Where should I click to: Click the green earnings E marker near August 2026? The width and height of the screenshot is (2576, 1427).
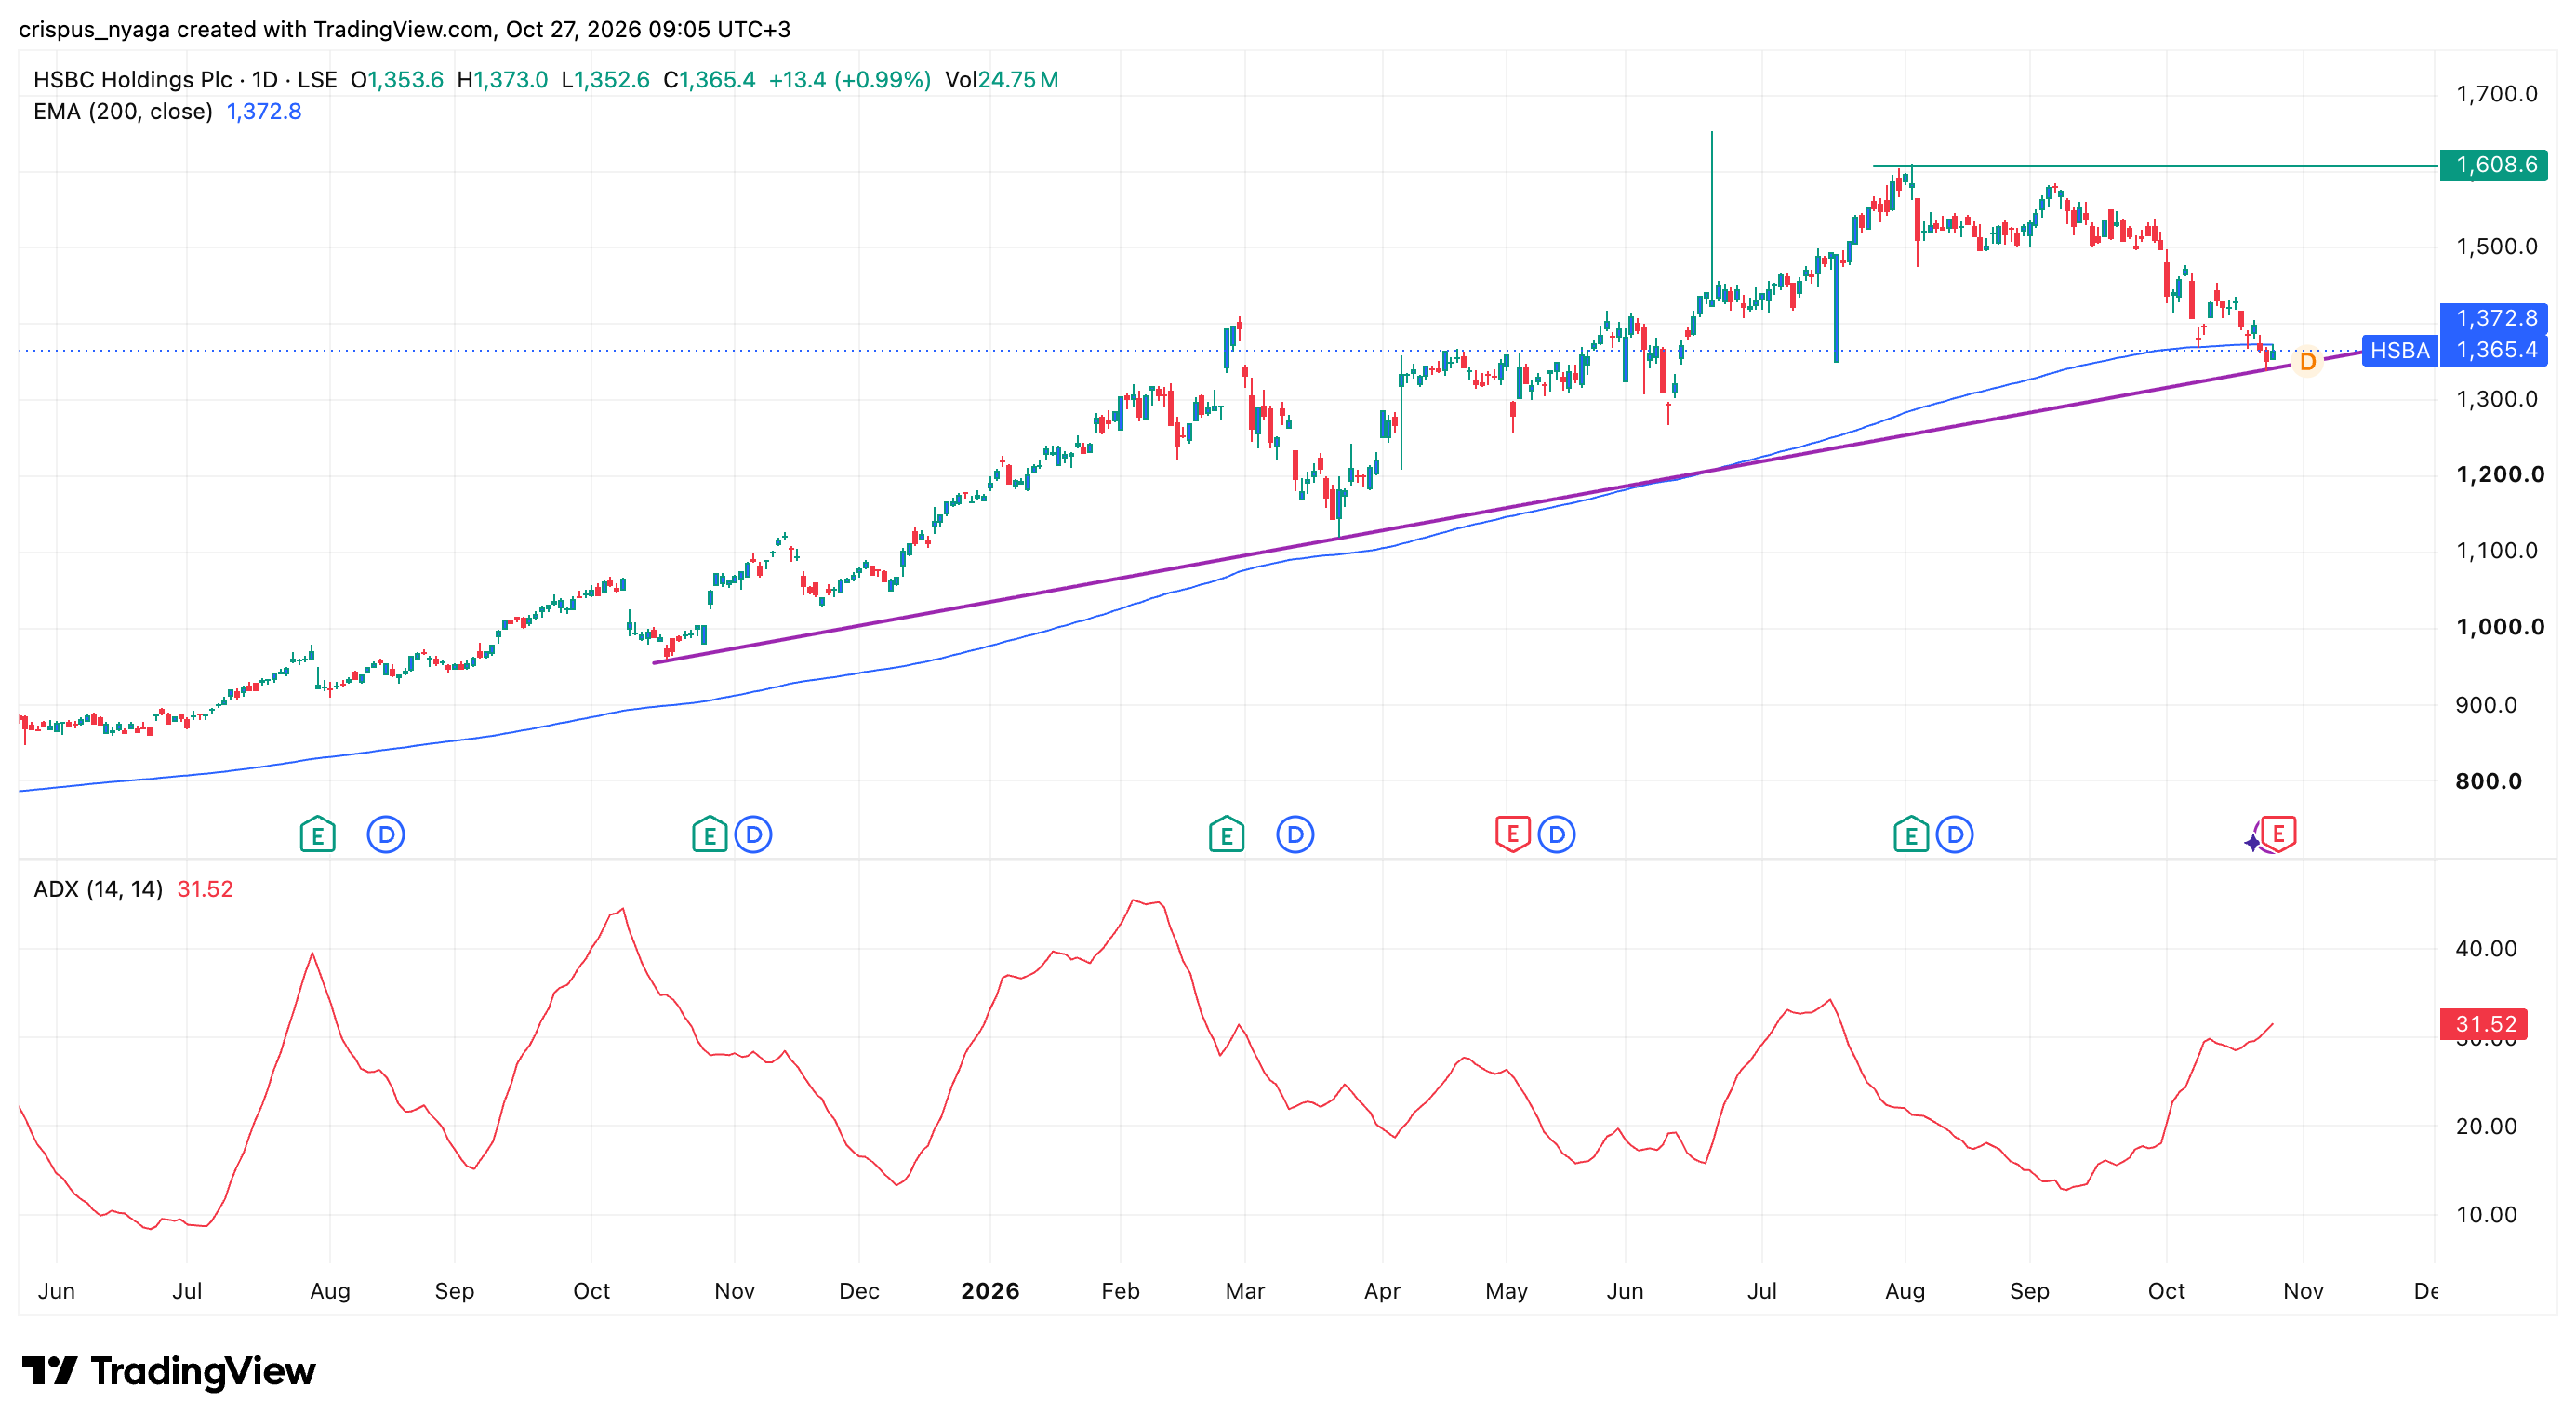1911,834
